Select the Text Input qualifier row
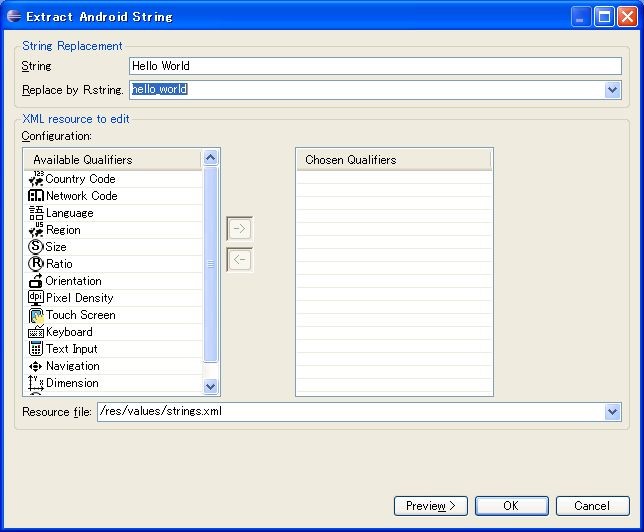 [113, 349]
